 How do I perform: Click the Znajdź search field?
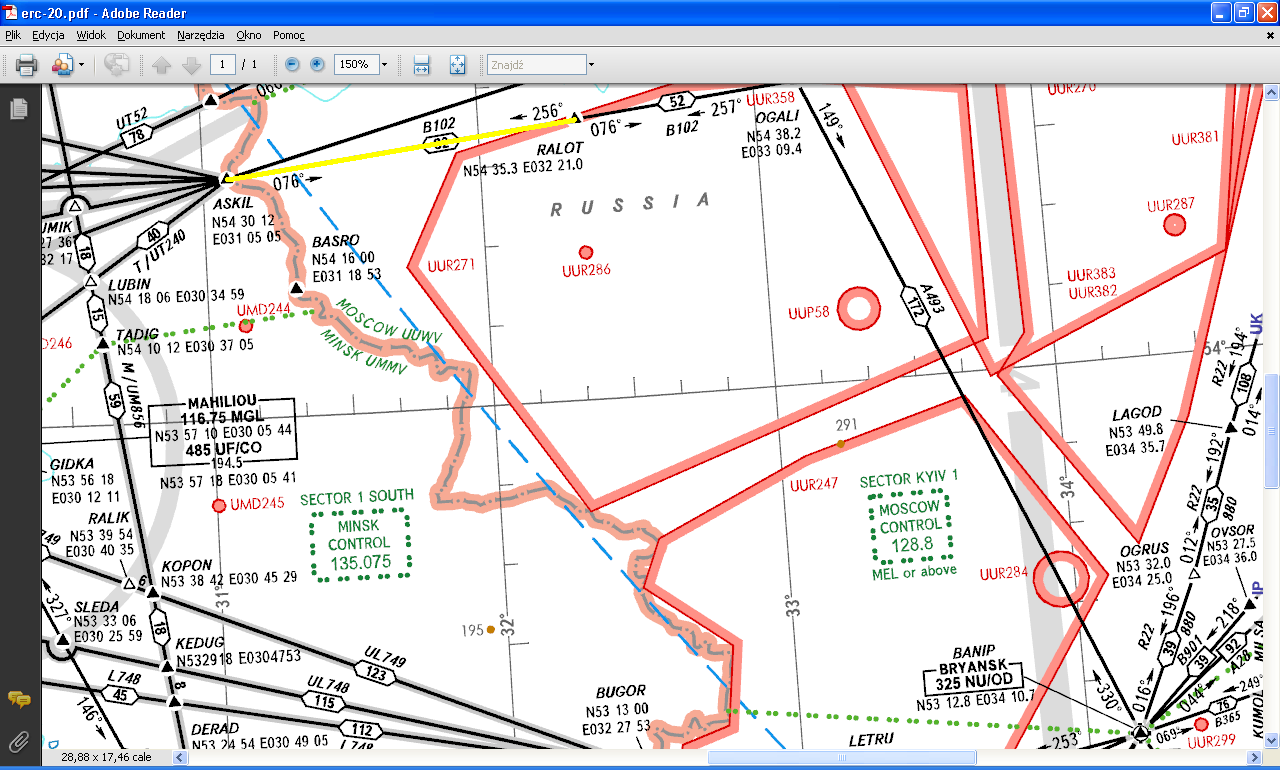tap(536, 64)
